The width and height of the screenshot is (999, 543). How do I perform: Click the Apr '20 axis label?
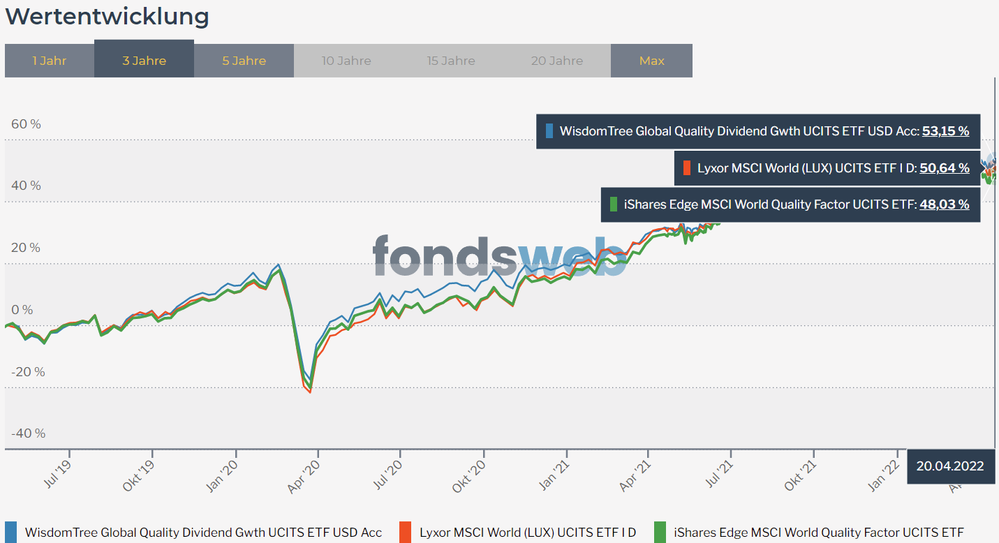coord(303,477)
